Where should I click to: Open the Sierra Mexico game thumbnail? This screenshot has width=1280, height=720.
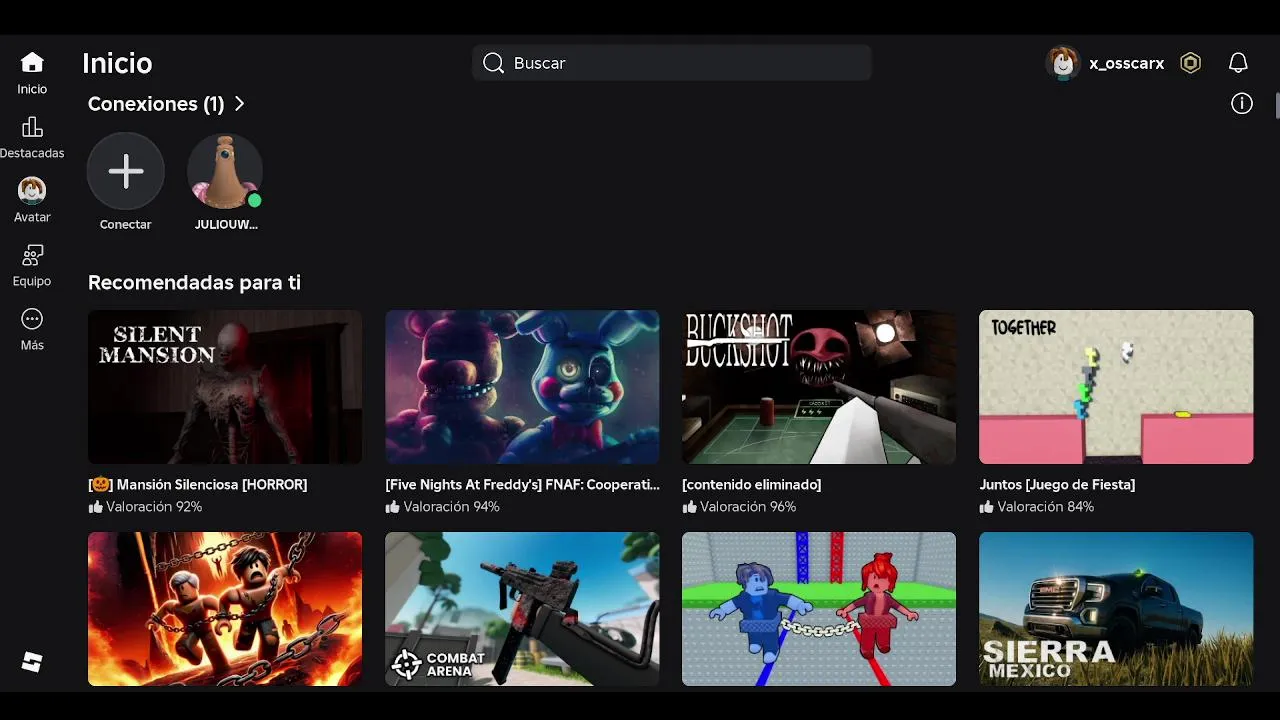tap(1116, 609)
